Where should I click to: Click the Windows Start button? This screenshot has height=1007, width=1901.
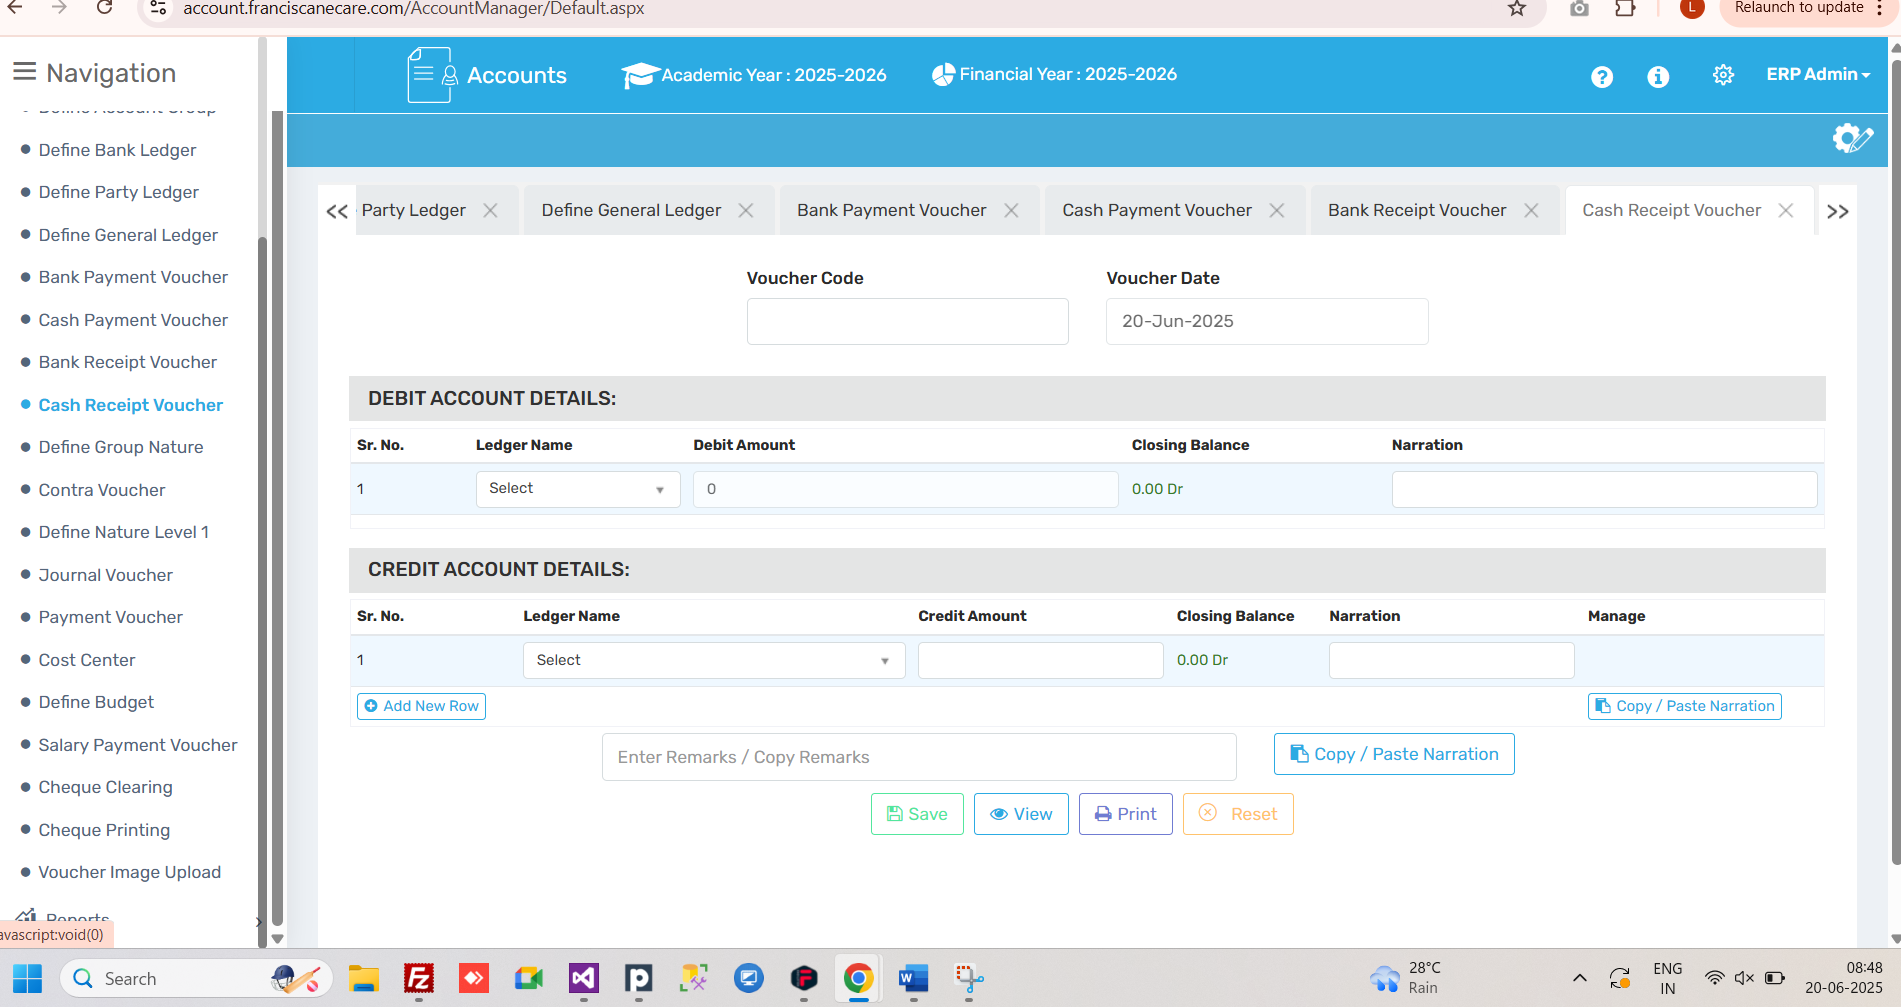coord(28,978)
